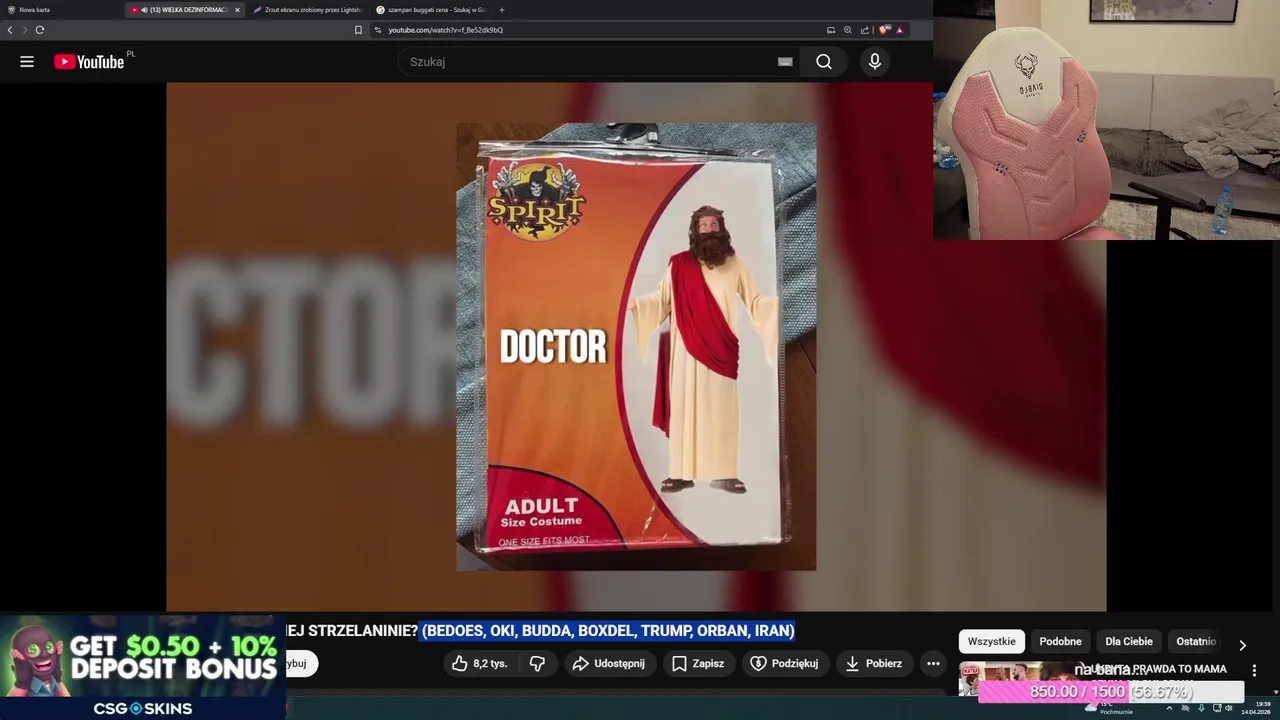Click the magnifying glass search button
The image size is (1280, 720).
pyautogui.click(x=824, y=62)
